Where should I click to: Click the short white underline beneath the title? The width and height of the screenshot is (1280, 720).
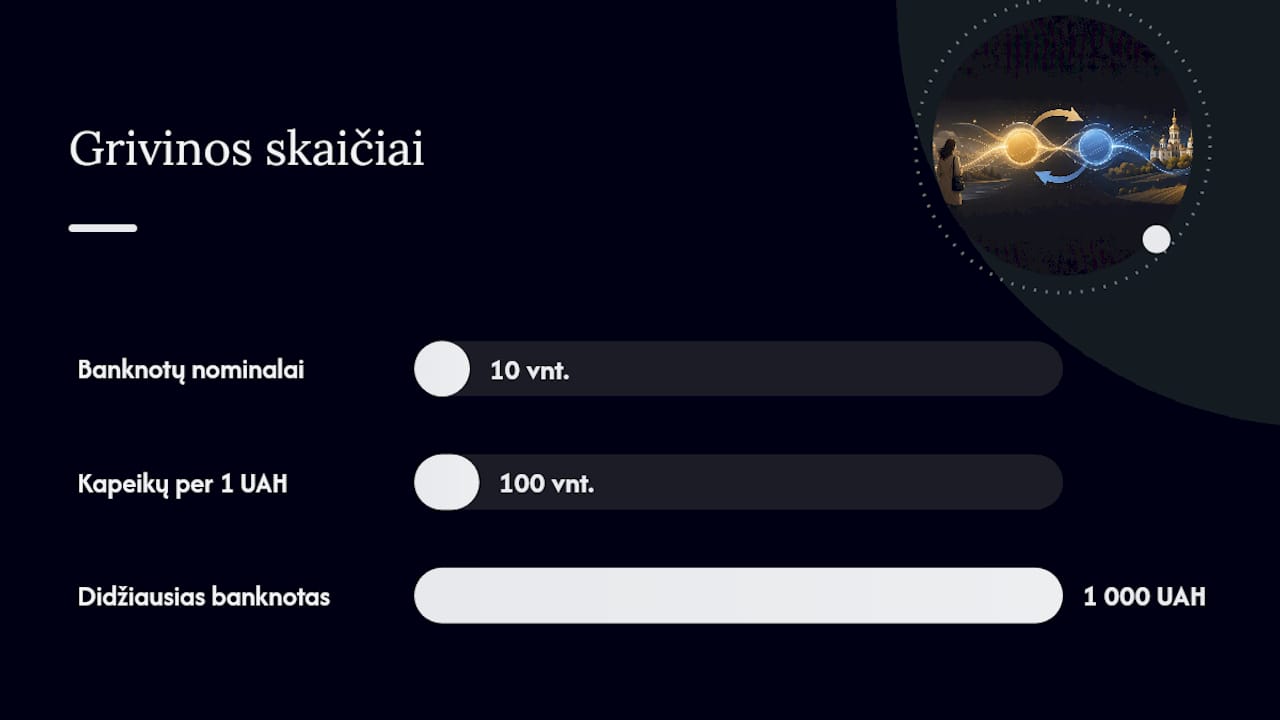[x=103, y=228]
